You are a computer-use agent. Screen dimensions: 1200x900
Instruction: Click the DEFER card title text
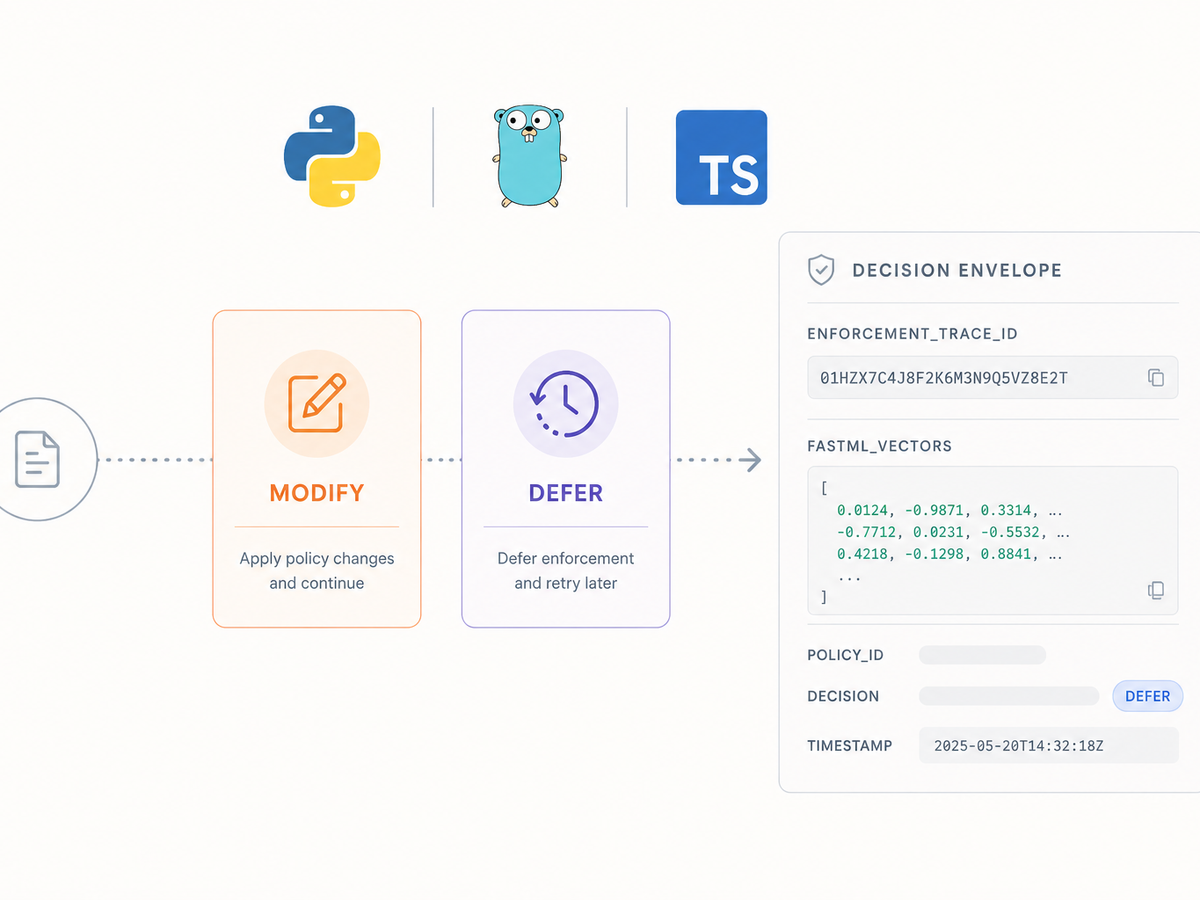(x=565, y=493)
